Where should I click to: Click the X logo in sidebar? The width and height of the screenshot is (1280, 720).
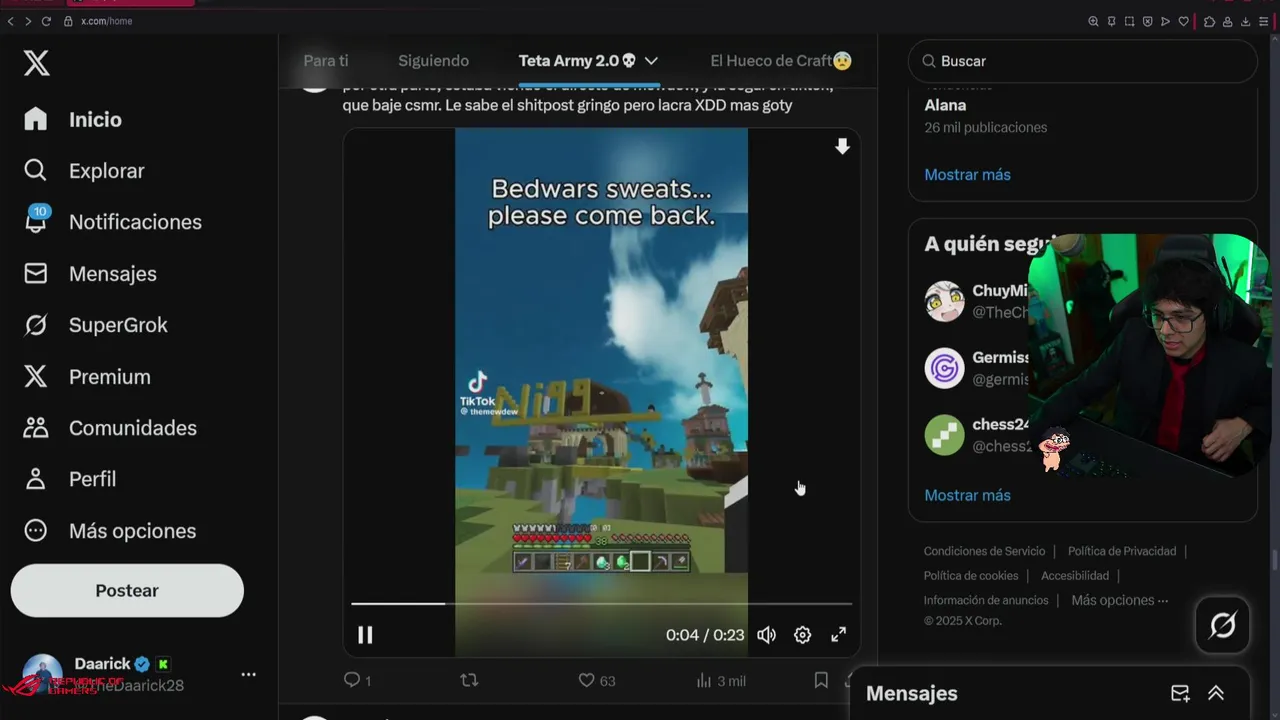[36, 64]
